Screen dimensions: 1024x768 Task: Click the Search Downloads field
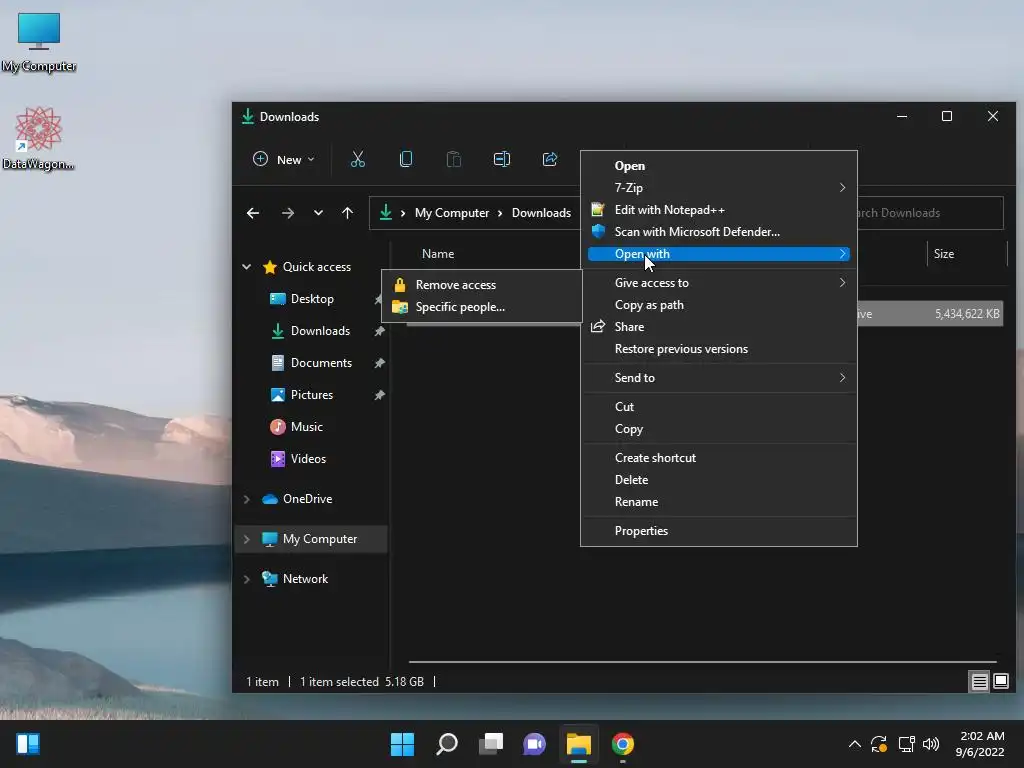pyautogui.click(x=930, y=213)
